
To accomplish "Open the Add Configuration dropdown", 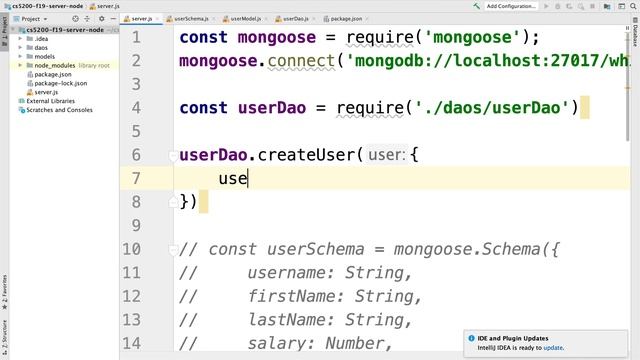I will pos(511,6).
